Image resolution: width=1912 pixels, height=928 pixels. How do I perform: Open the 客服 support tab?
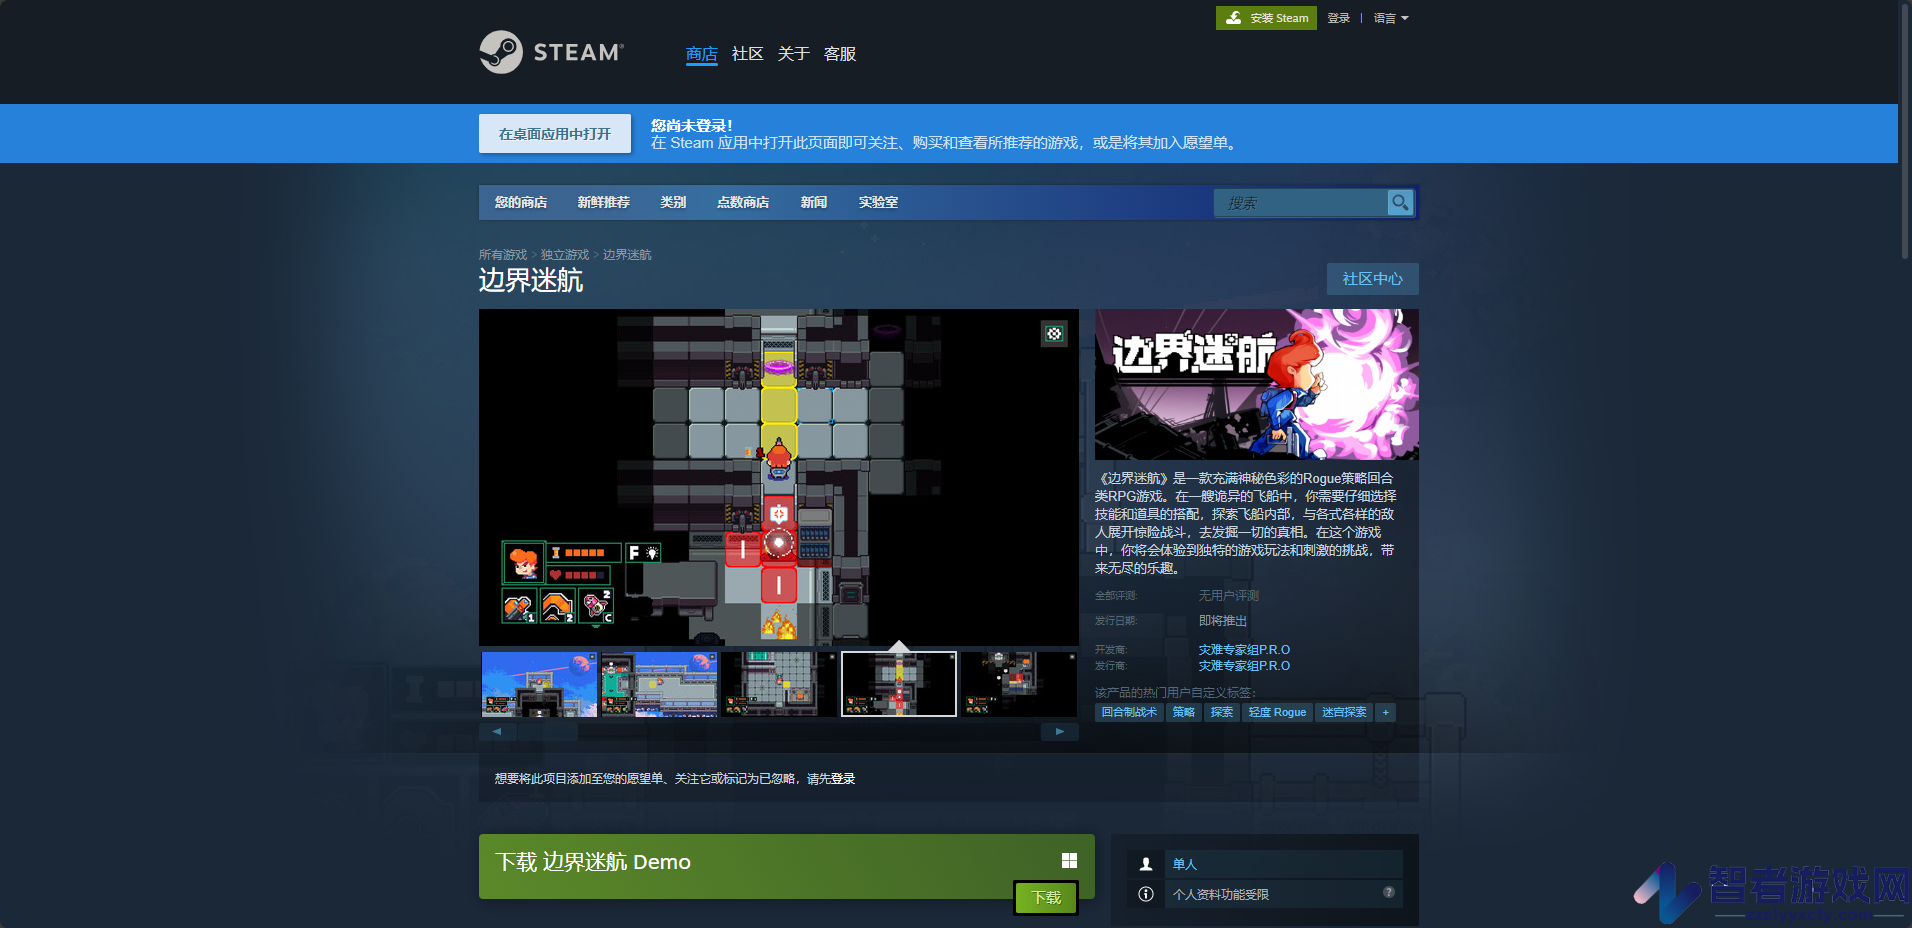(840, 54)
